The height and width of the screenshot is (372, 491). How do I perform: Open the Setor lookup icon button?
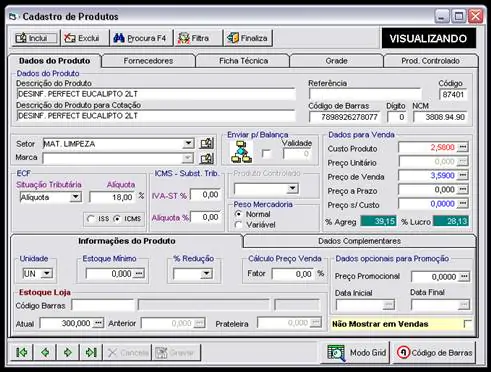tap(207, 144)
